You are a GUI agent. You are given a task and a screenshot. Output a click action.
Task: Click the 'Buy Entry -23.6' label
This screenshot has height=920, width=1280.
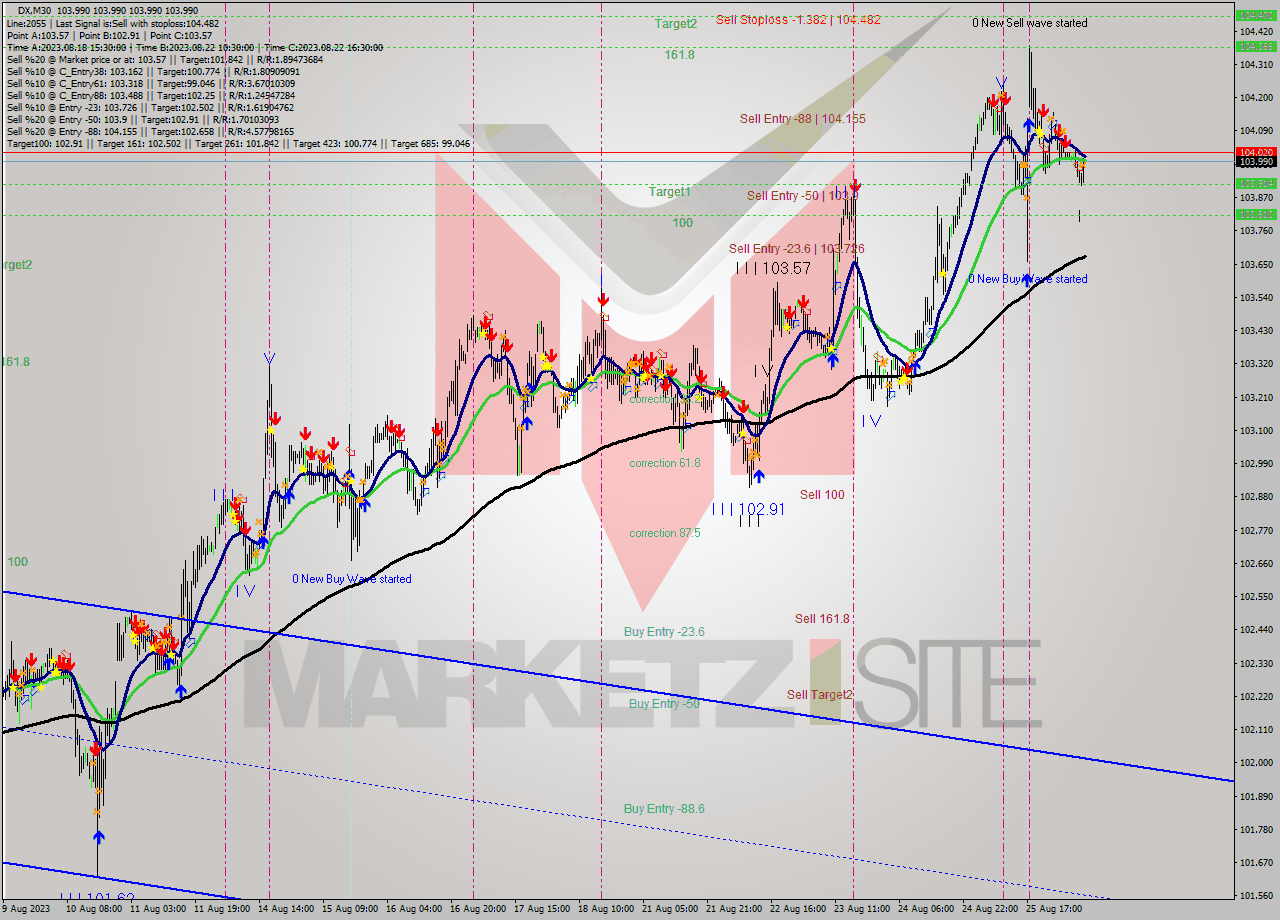(664, 632)
